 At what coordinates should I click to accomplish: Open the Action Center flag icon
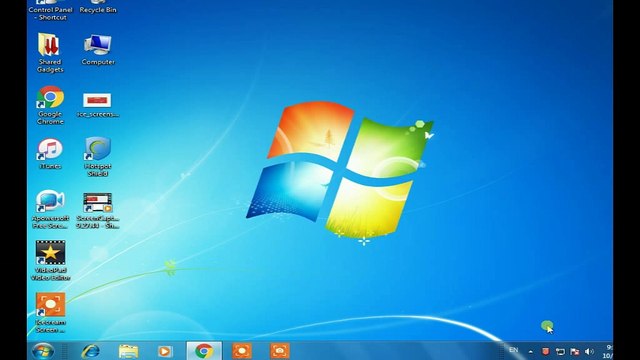click(575, 351)
